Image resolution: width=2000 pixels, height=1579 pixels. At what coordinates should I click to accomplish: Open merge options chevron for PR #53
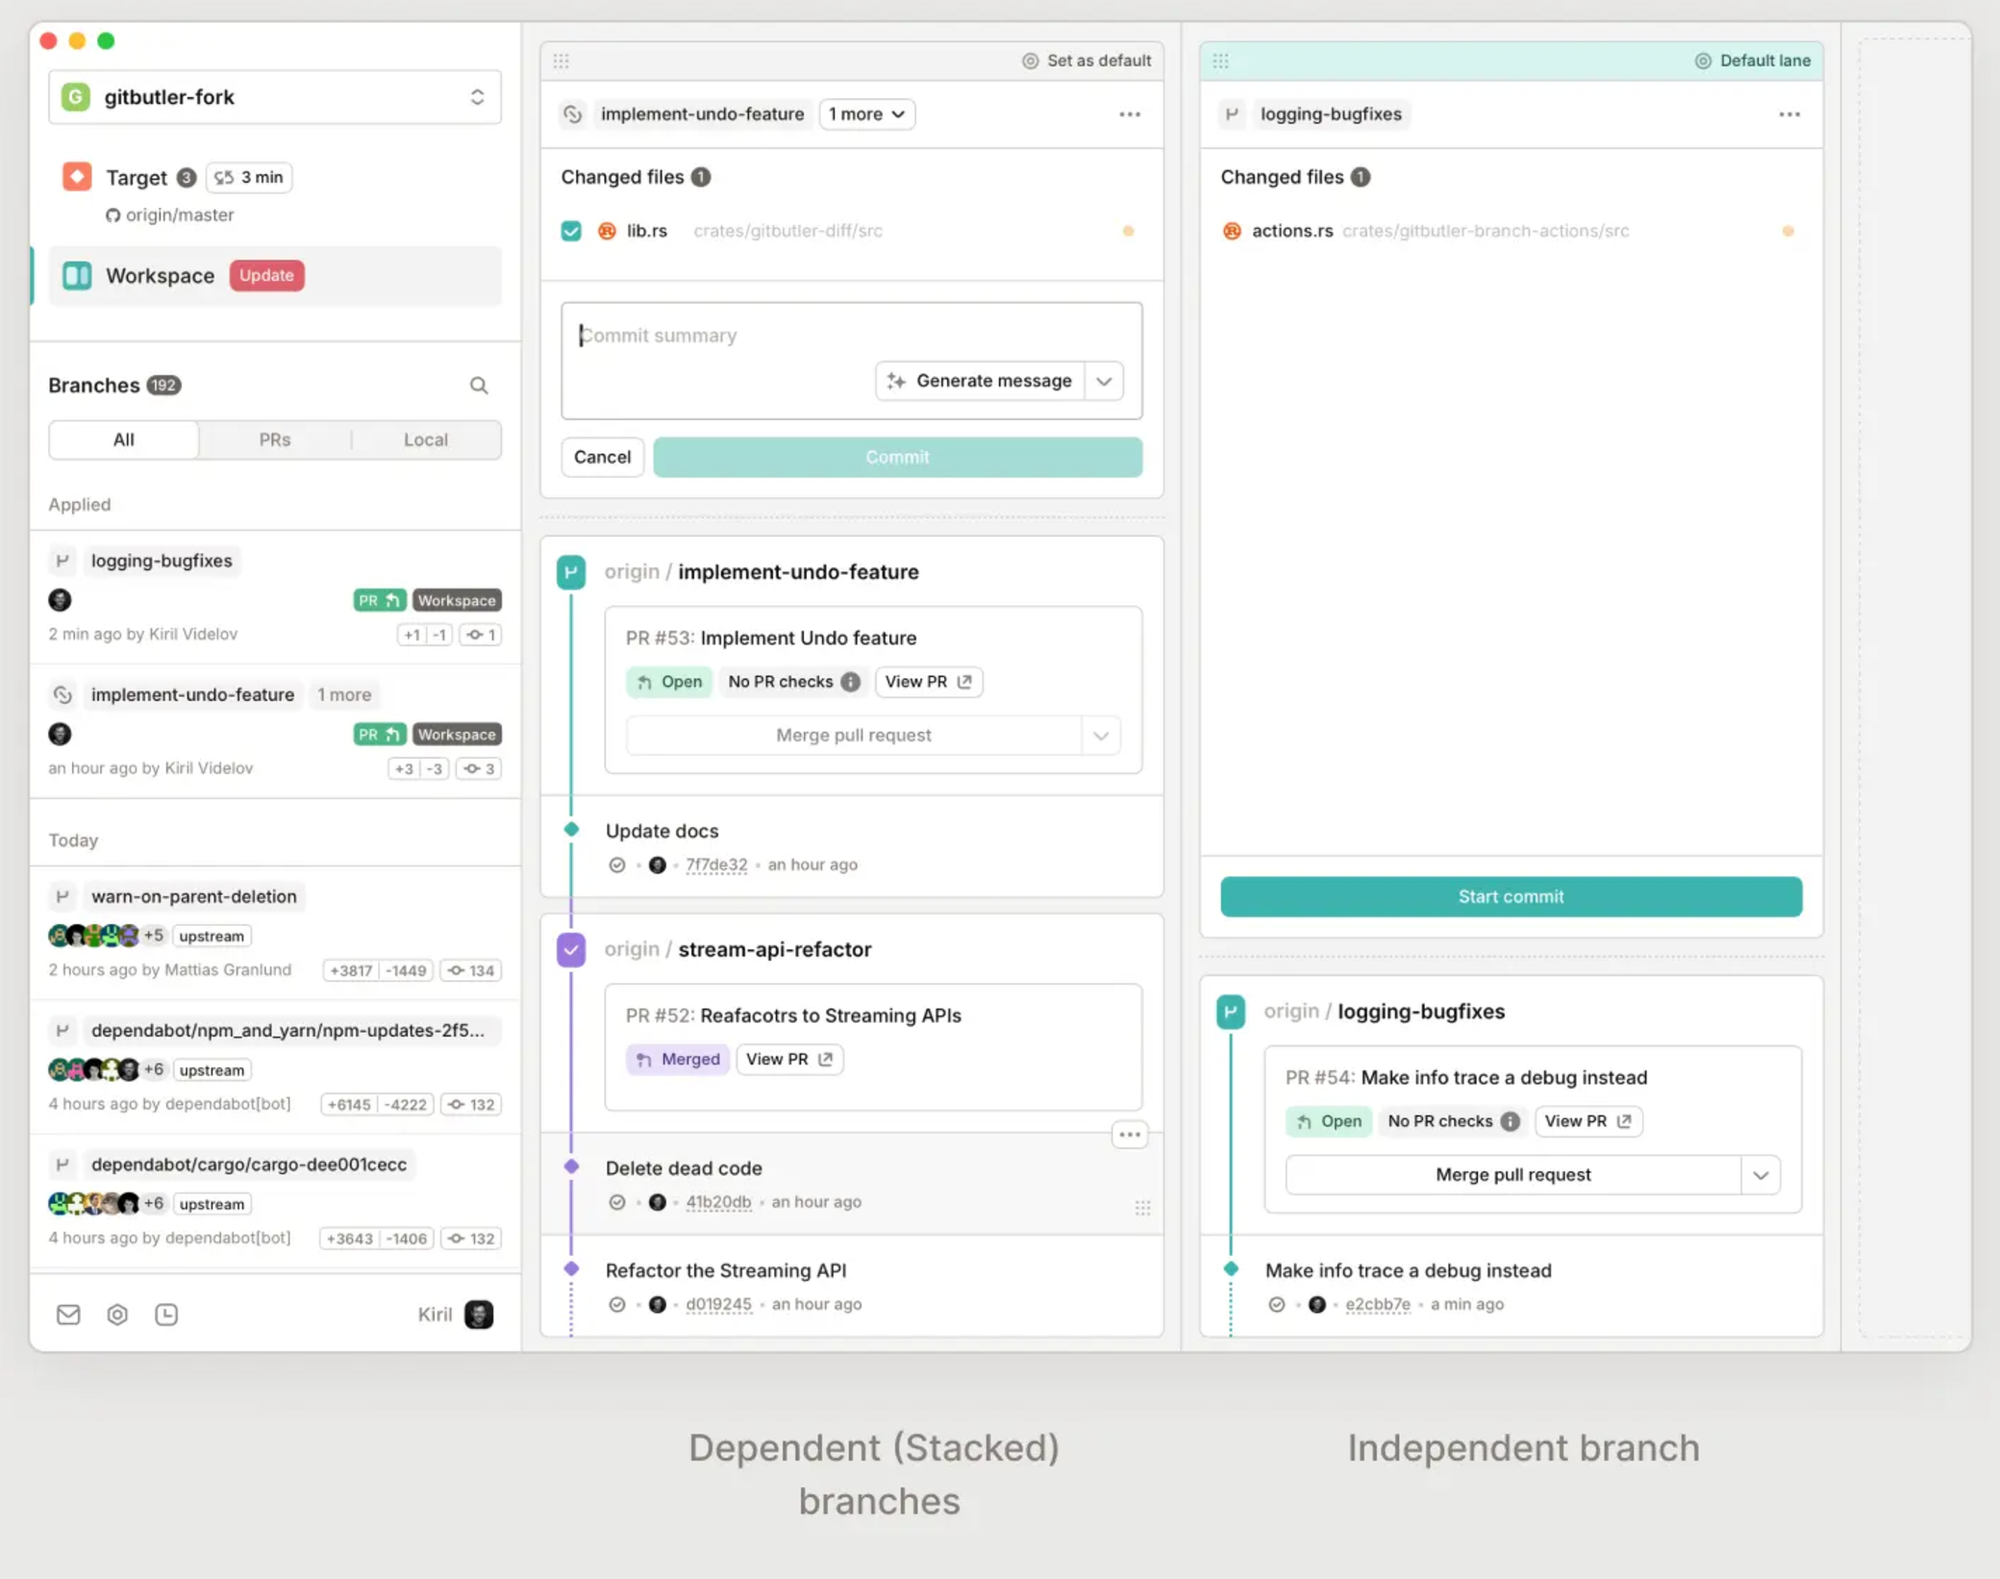point(1101,735)
